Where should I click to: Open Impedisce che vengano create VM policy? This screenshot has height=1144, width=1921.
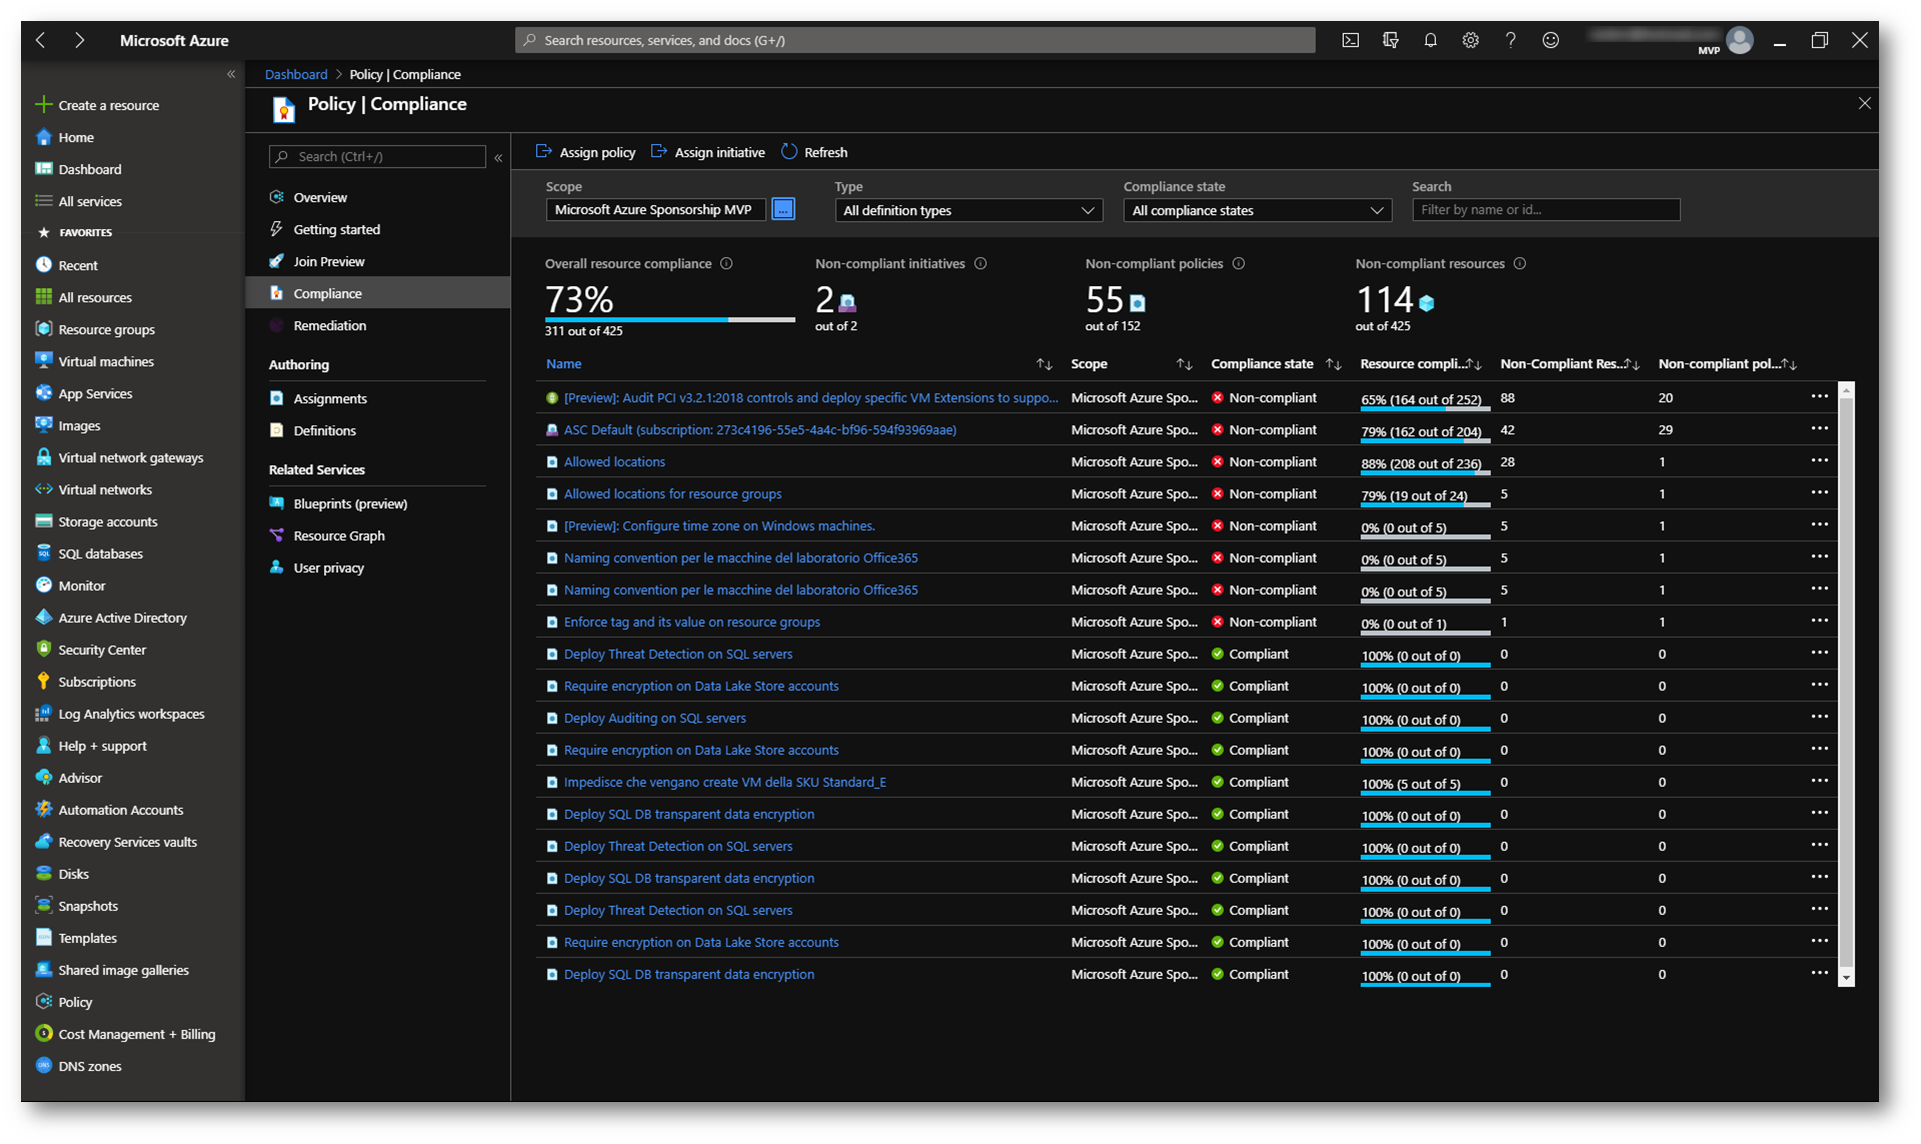click(724, 782)
